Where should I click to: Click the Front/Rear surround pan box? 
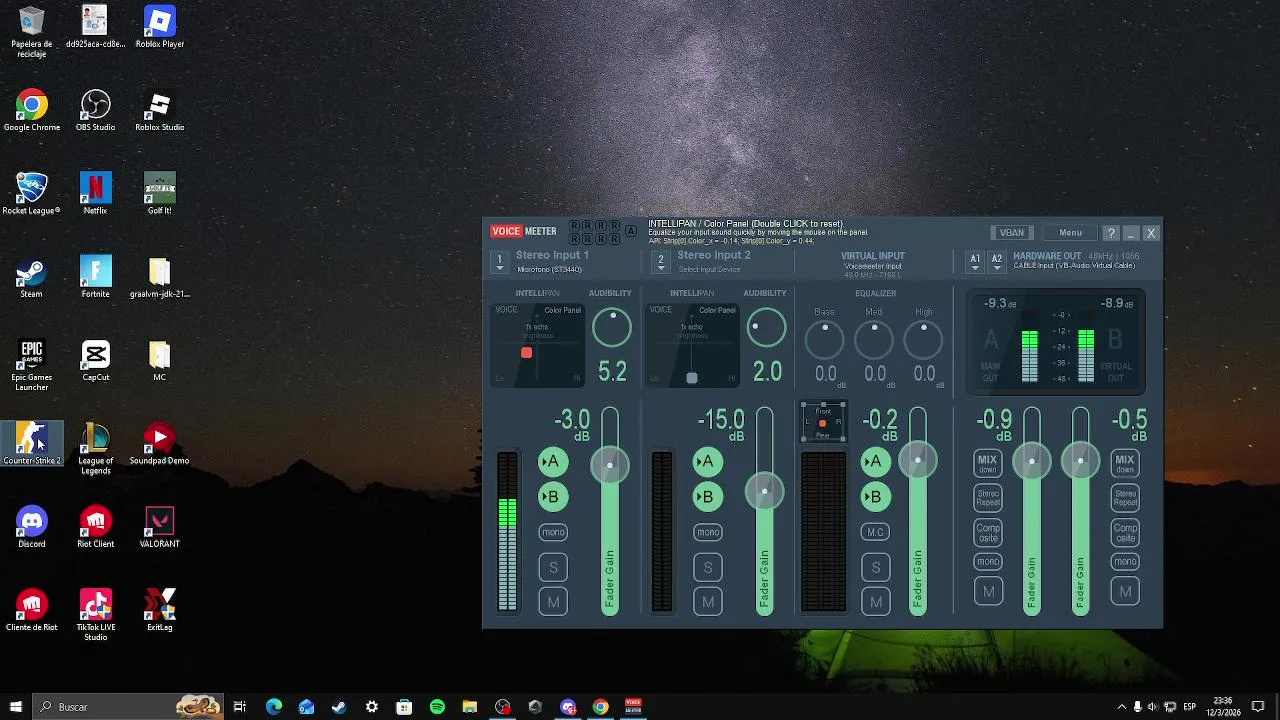coord(823,423)
